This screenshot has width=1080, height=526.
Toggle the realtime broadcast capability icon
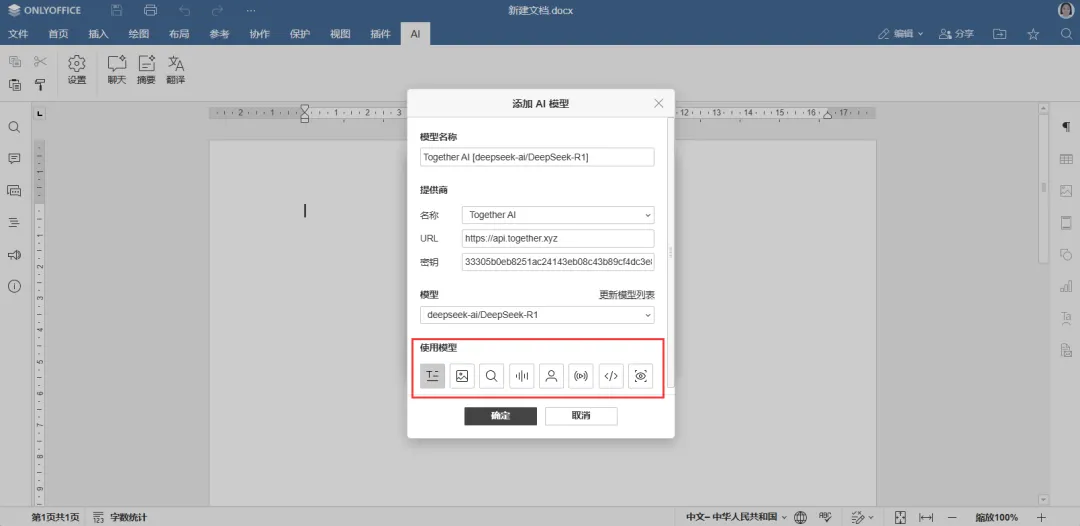tap(581, 376)
